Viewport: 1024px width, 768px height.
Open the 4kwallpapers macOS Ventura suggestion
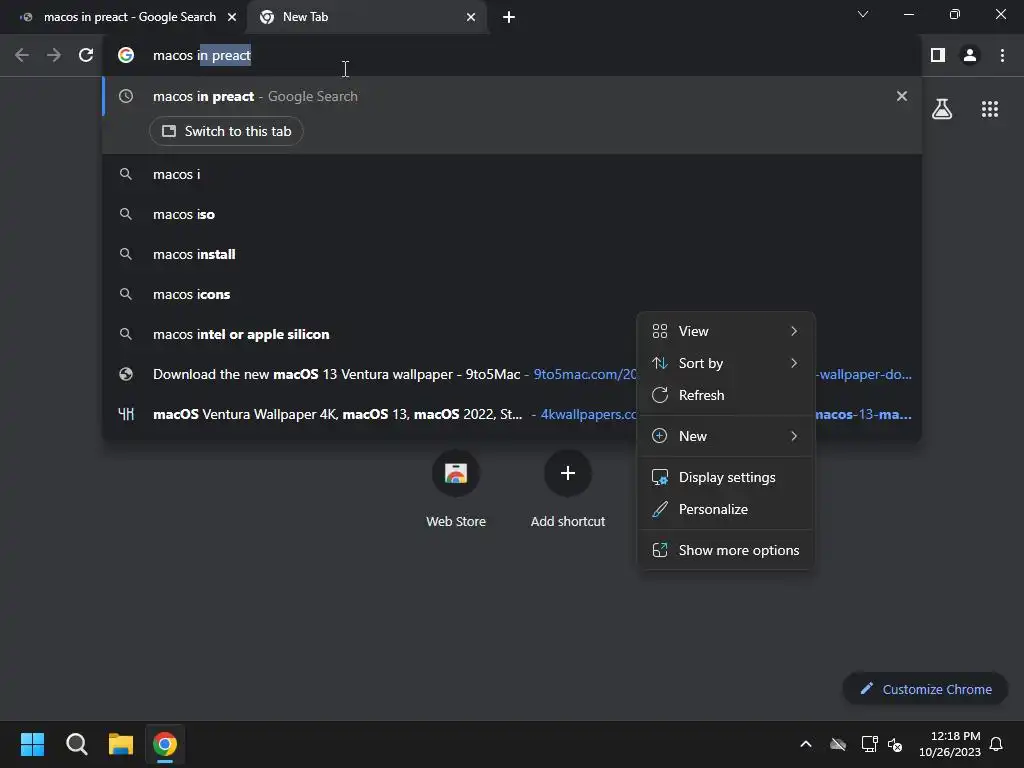(x=370, y=414)
